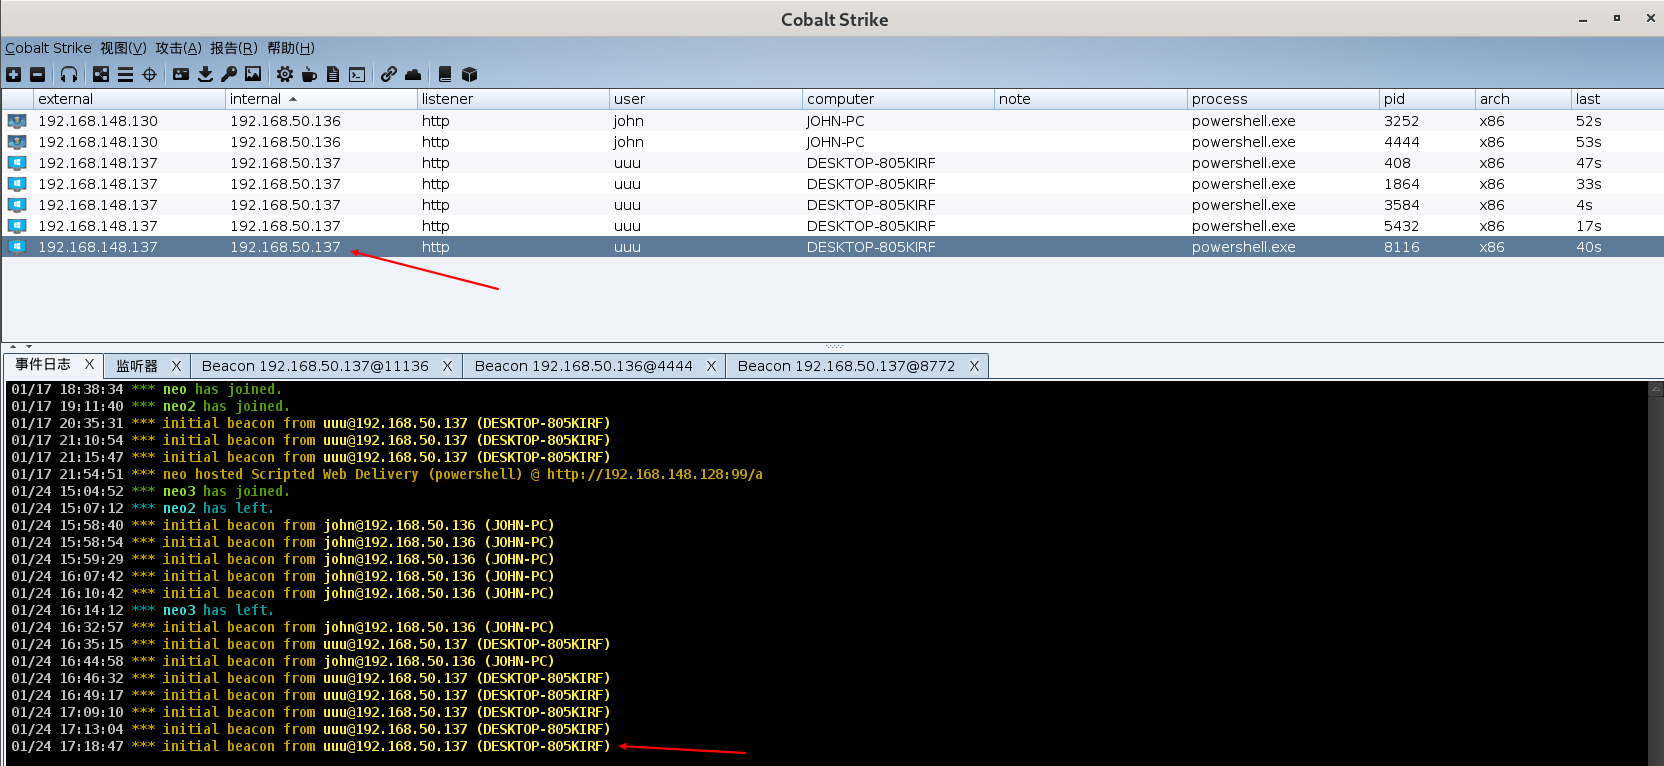The height and width of the screenshot is (766, 1664).
Task: Click Host a File chain link icon
Action: [x=389, y=74]
